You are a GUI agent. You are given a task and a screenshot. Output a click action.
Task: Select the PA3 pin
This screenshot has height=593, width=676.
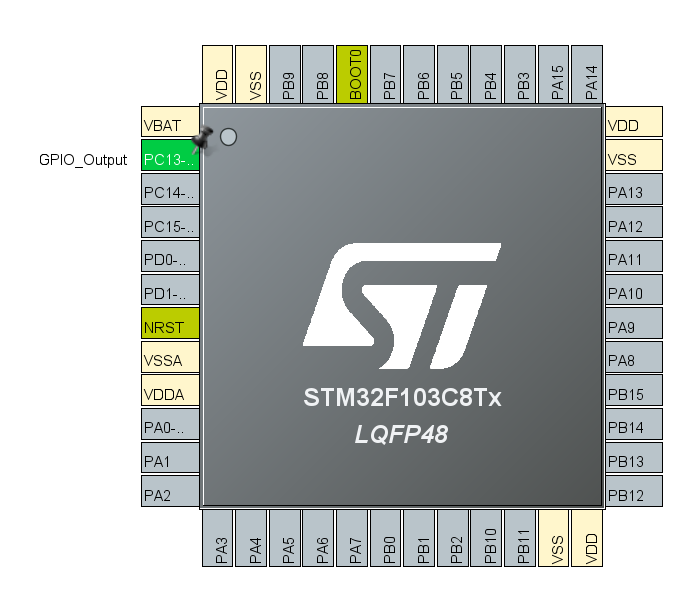click(217, 538)
